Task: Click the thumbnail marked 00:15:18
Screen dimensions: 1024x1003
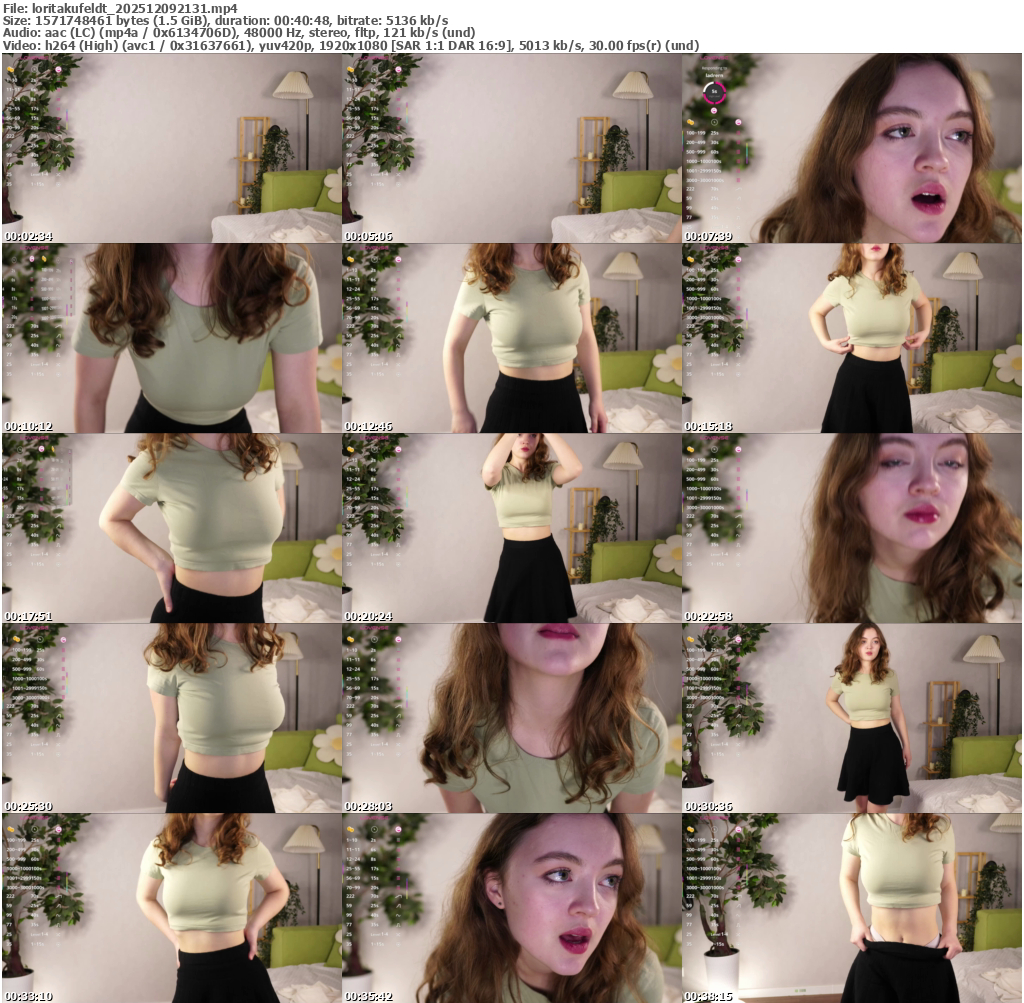Action: pos(852,338)
